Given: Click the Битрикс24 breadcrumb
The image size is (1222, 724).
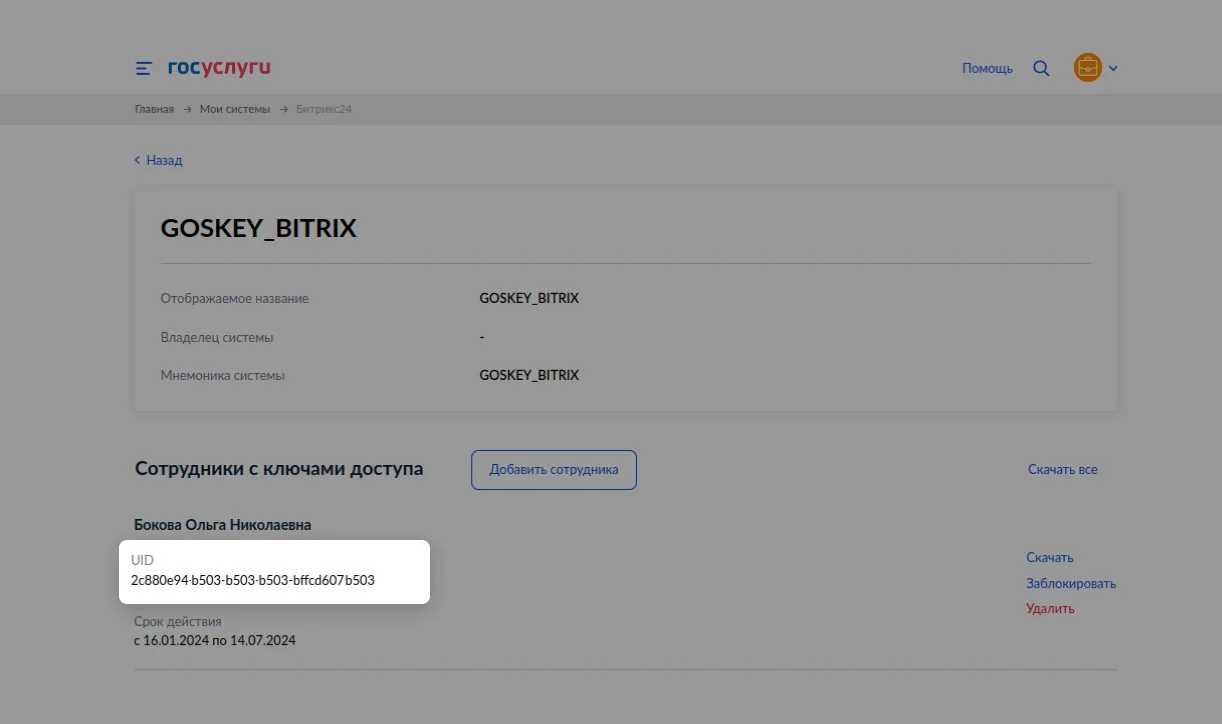Looking at the screenshot, I should point(324,109).
